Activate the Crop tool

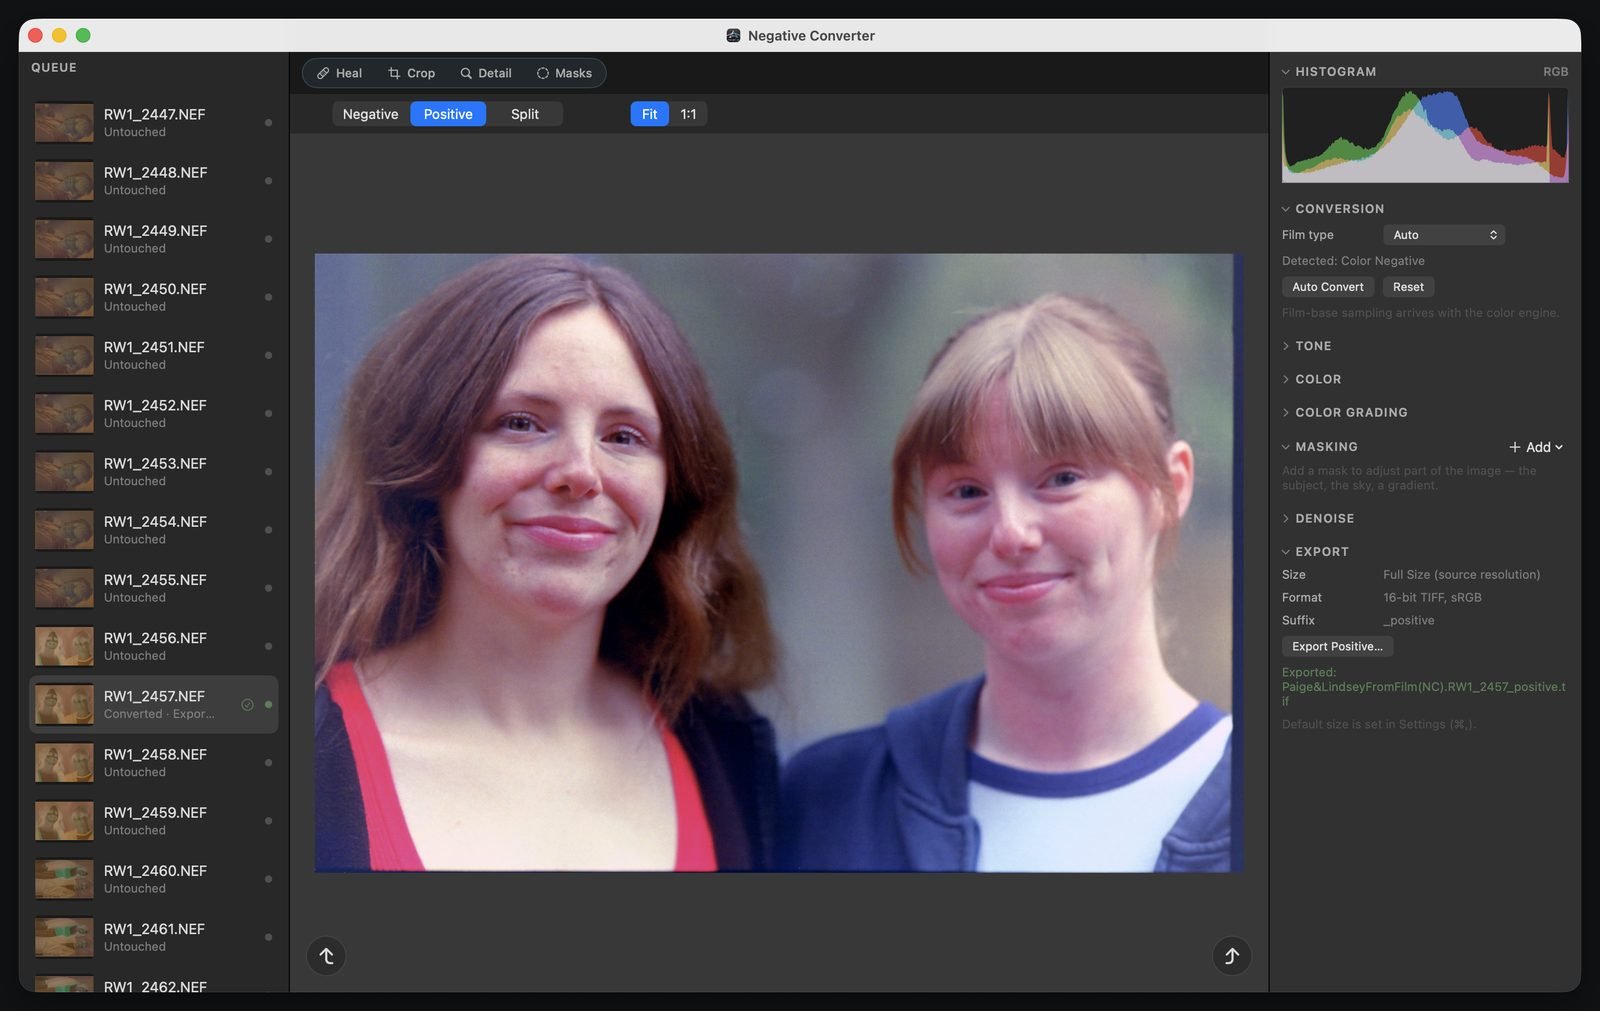point(411,73)
